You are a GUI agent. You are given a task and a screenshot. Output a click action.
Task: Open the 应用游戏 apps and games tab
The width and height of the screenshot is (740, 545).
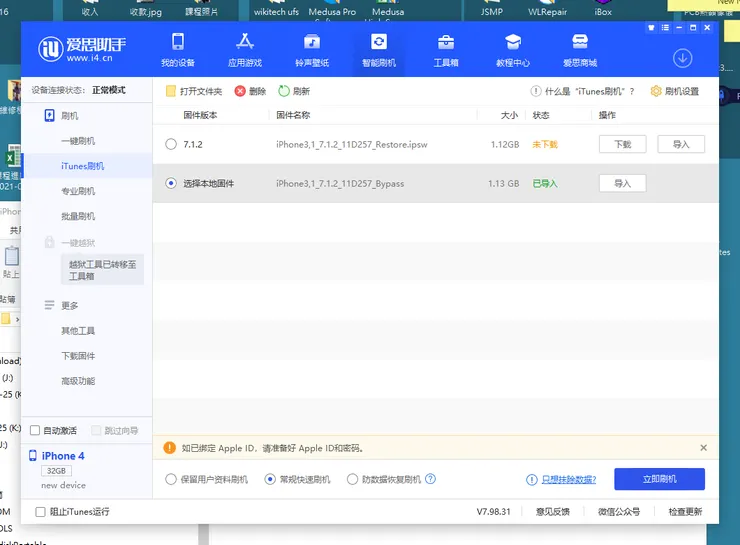pyautogui.click(x=244, y=50)
